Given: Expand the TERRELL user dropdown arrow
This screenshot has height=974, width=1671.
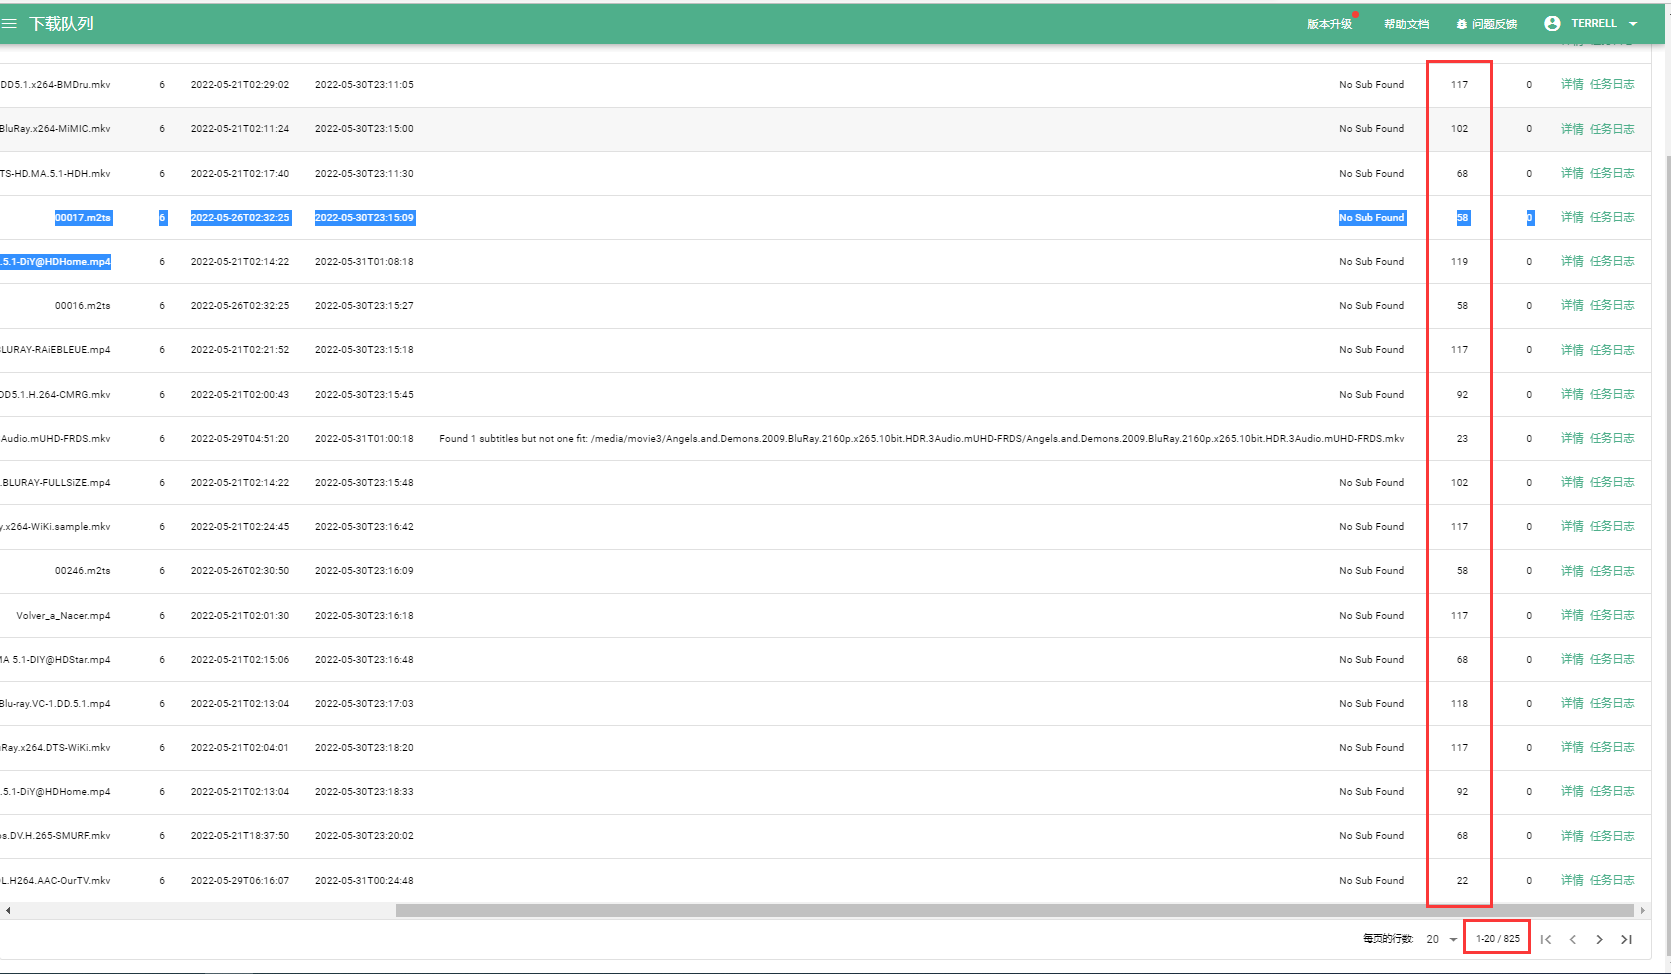Looking at the screenshot, I should click(1633, 24).
